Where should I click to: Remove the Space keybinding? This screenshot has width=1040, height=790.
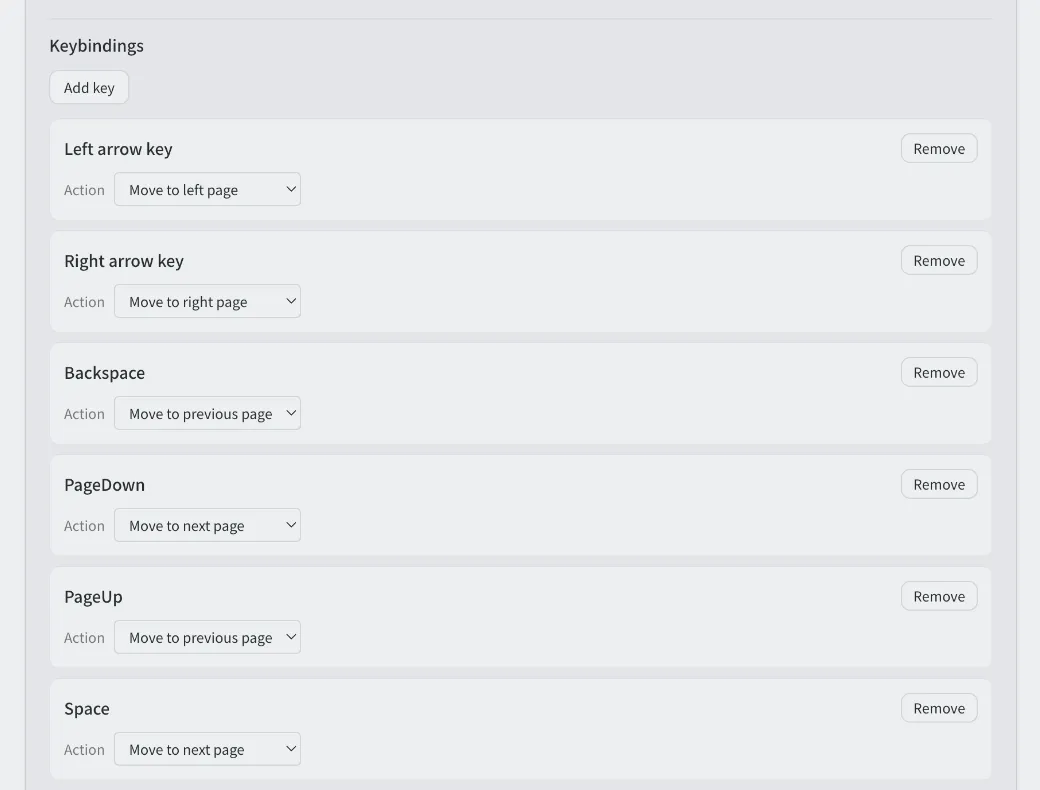pos(939,708)
